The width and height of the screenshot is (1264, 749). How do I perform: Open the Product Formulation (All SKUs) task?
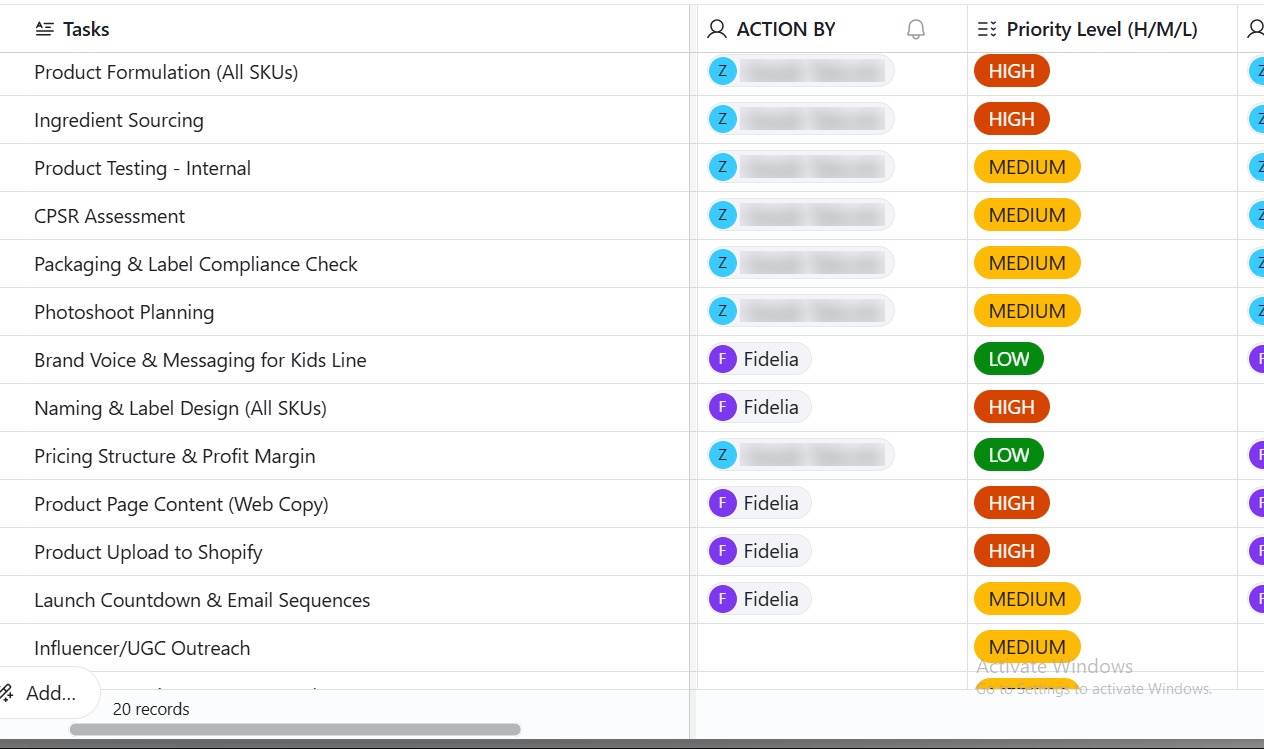(166, 72)
